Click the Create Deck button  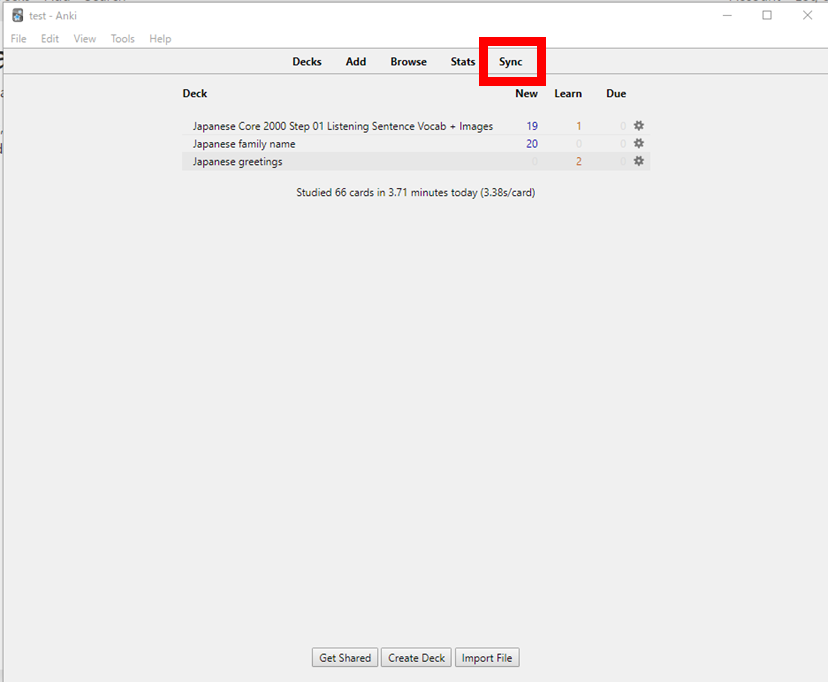tap(416, 658)
